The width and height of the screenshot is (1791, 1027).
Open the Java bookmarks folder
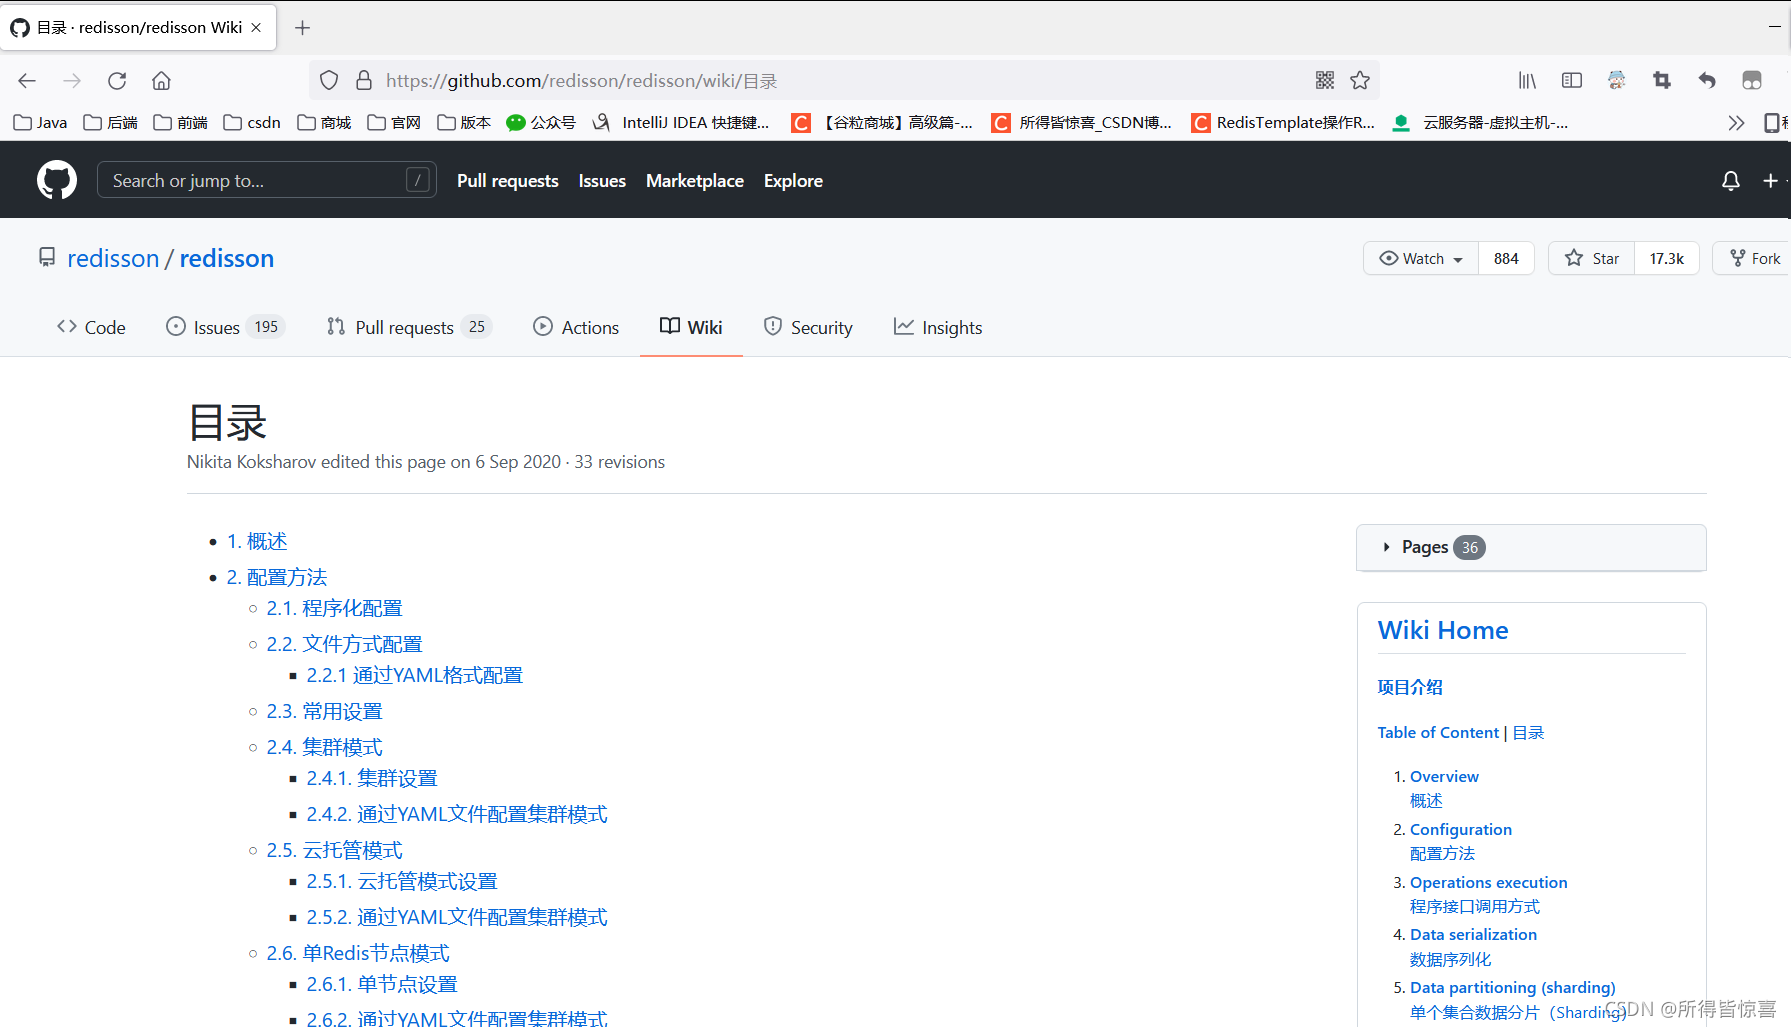[40, 123]
